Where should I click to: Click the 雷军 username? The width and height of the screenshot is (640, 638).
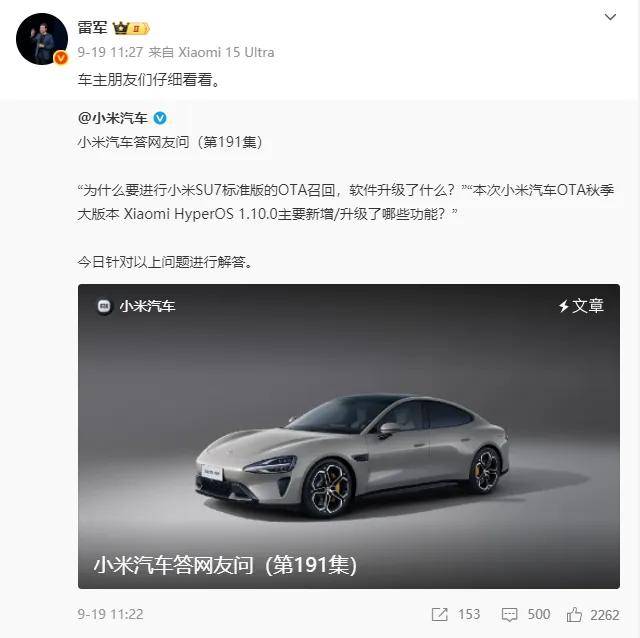92,28
